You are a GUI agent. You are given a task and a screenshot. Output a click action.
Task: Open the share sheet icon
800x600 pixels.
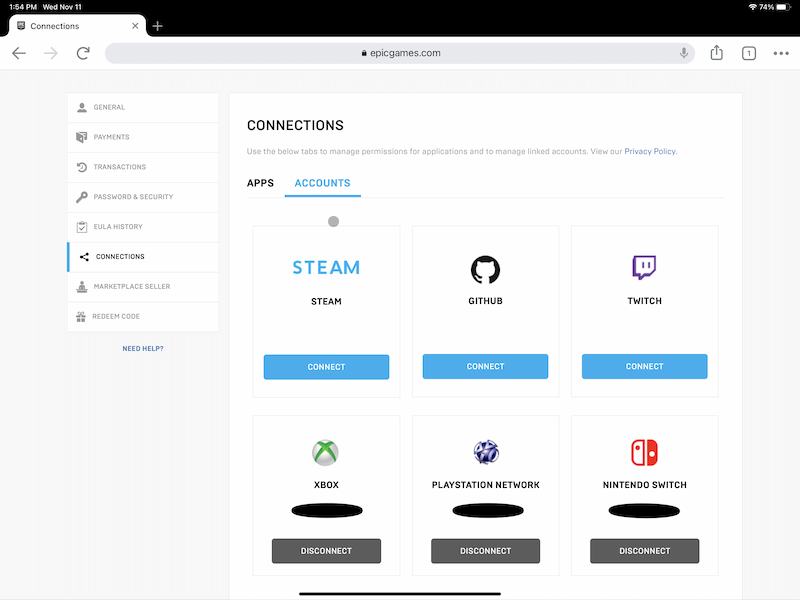716,53
